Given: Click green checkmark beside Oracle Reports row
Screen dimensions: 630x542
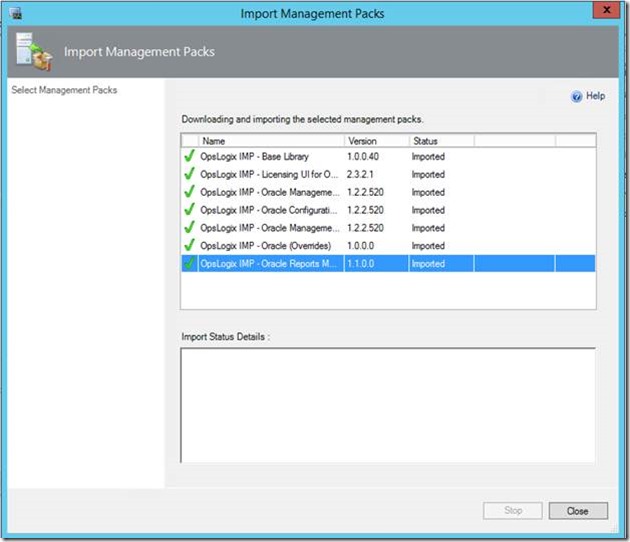Looking at the screenshot, I should (189, 264).
